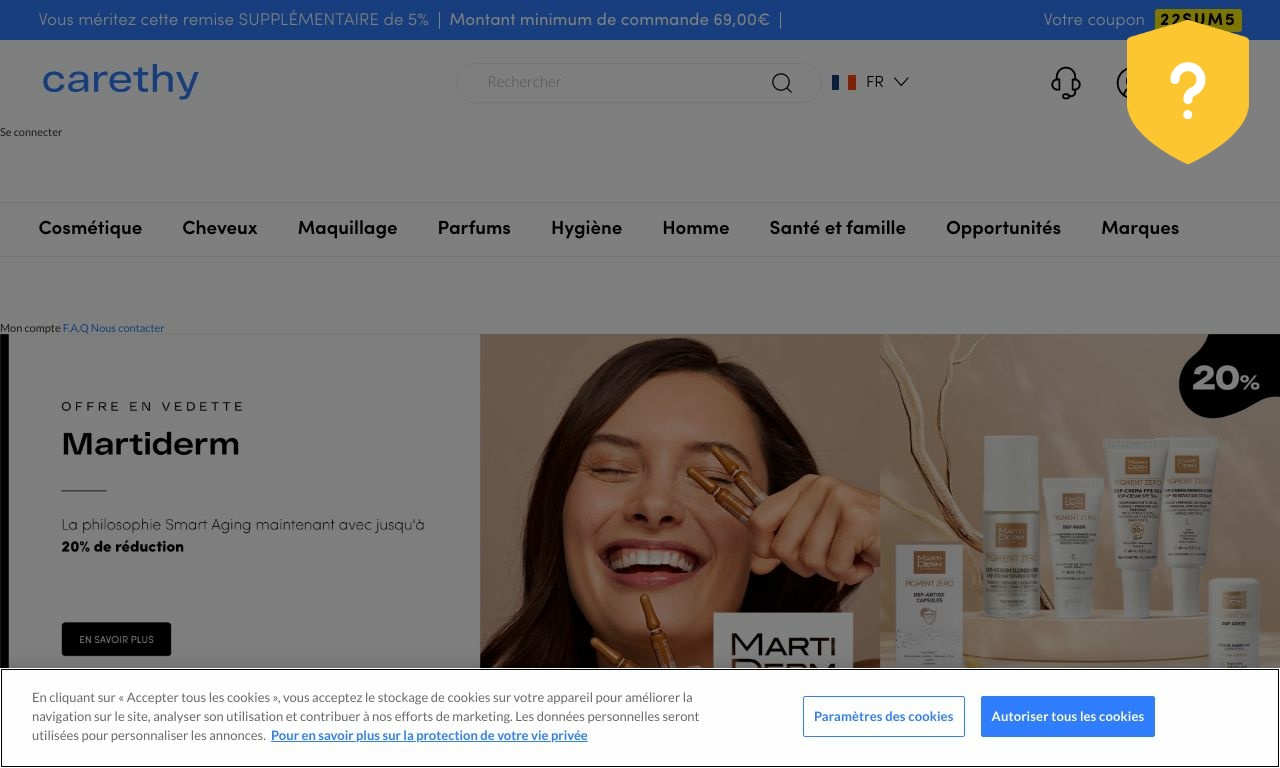
Task: Click Paramètres des cookies button
Action: (883, 716)
